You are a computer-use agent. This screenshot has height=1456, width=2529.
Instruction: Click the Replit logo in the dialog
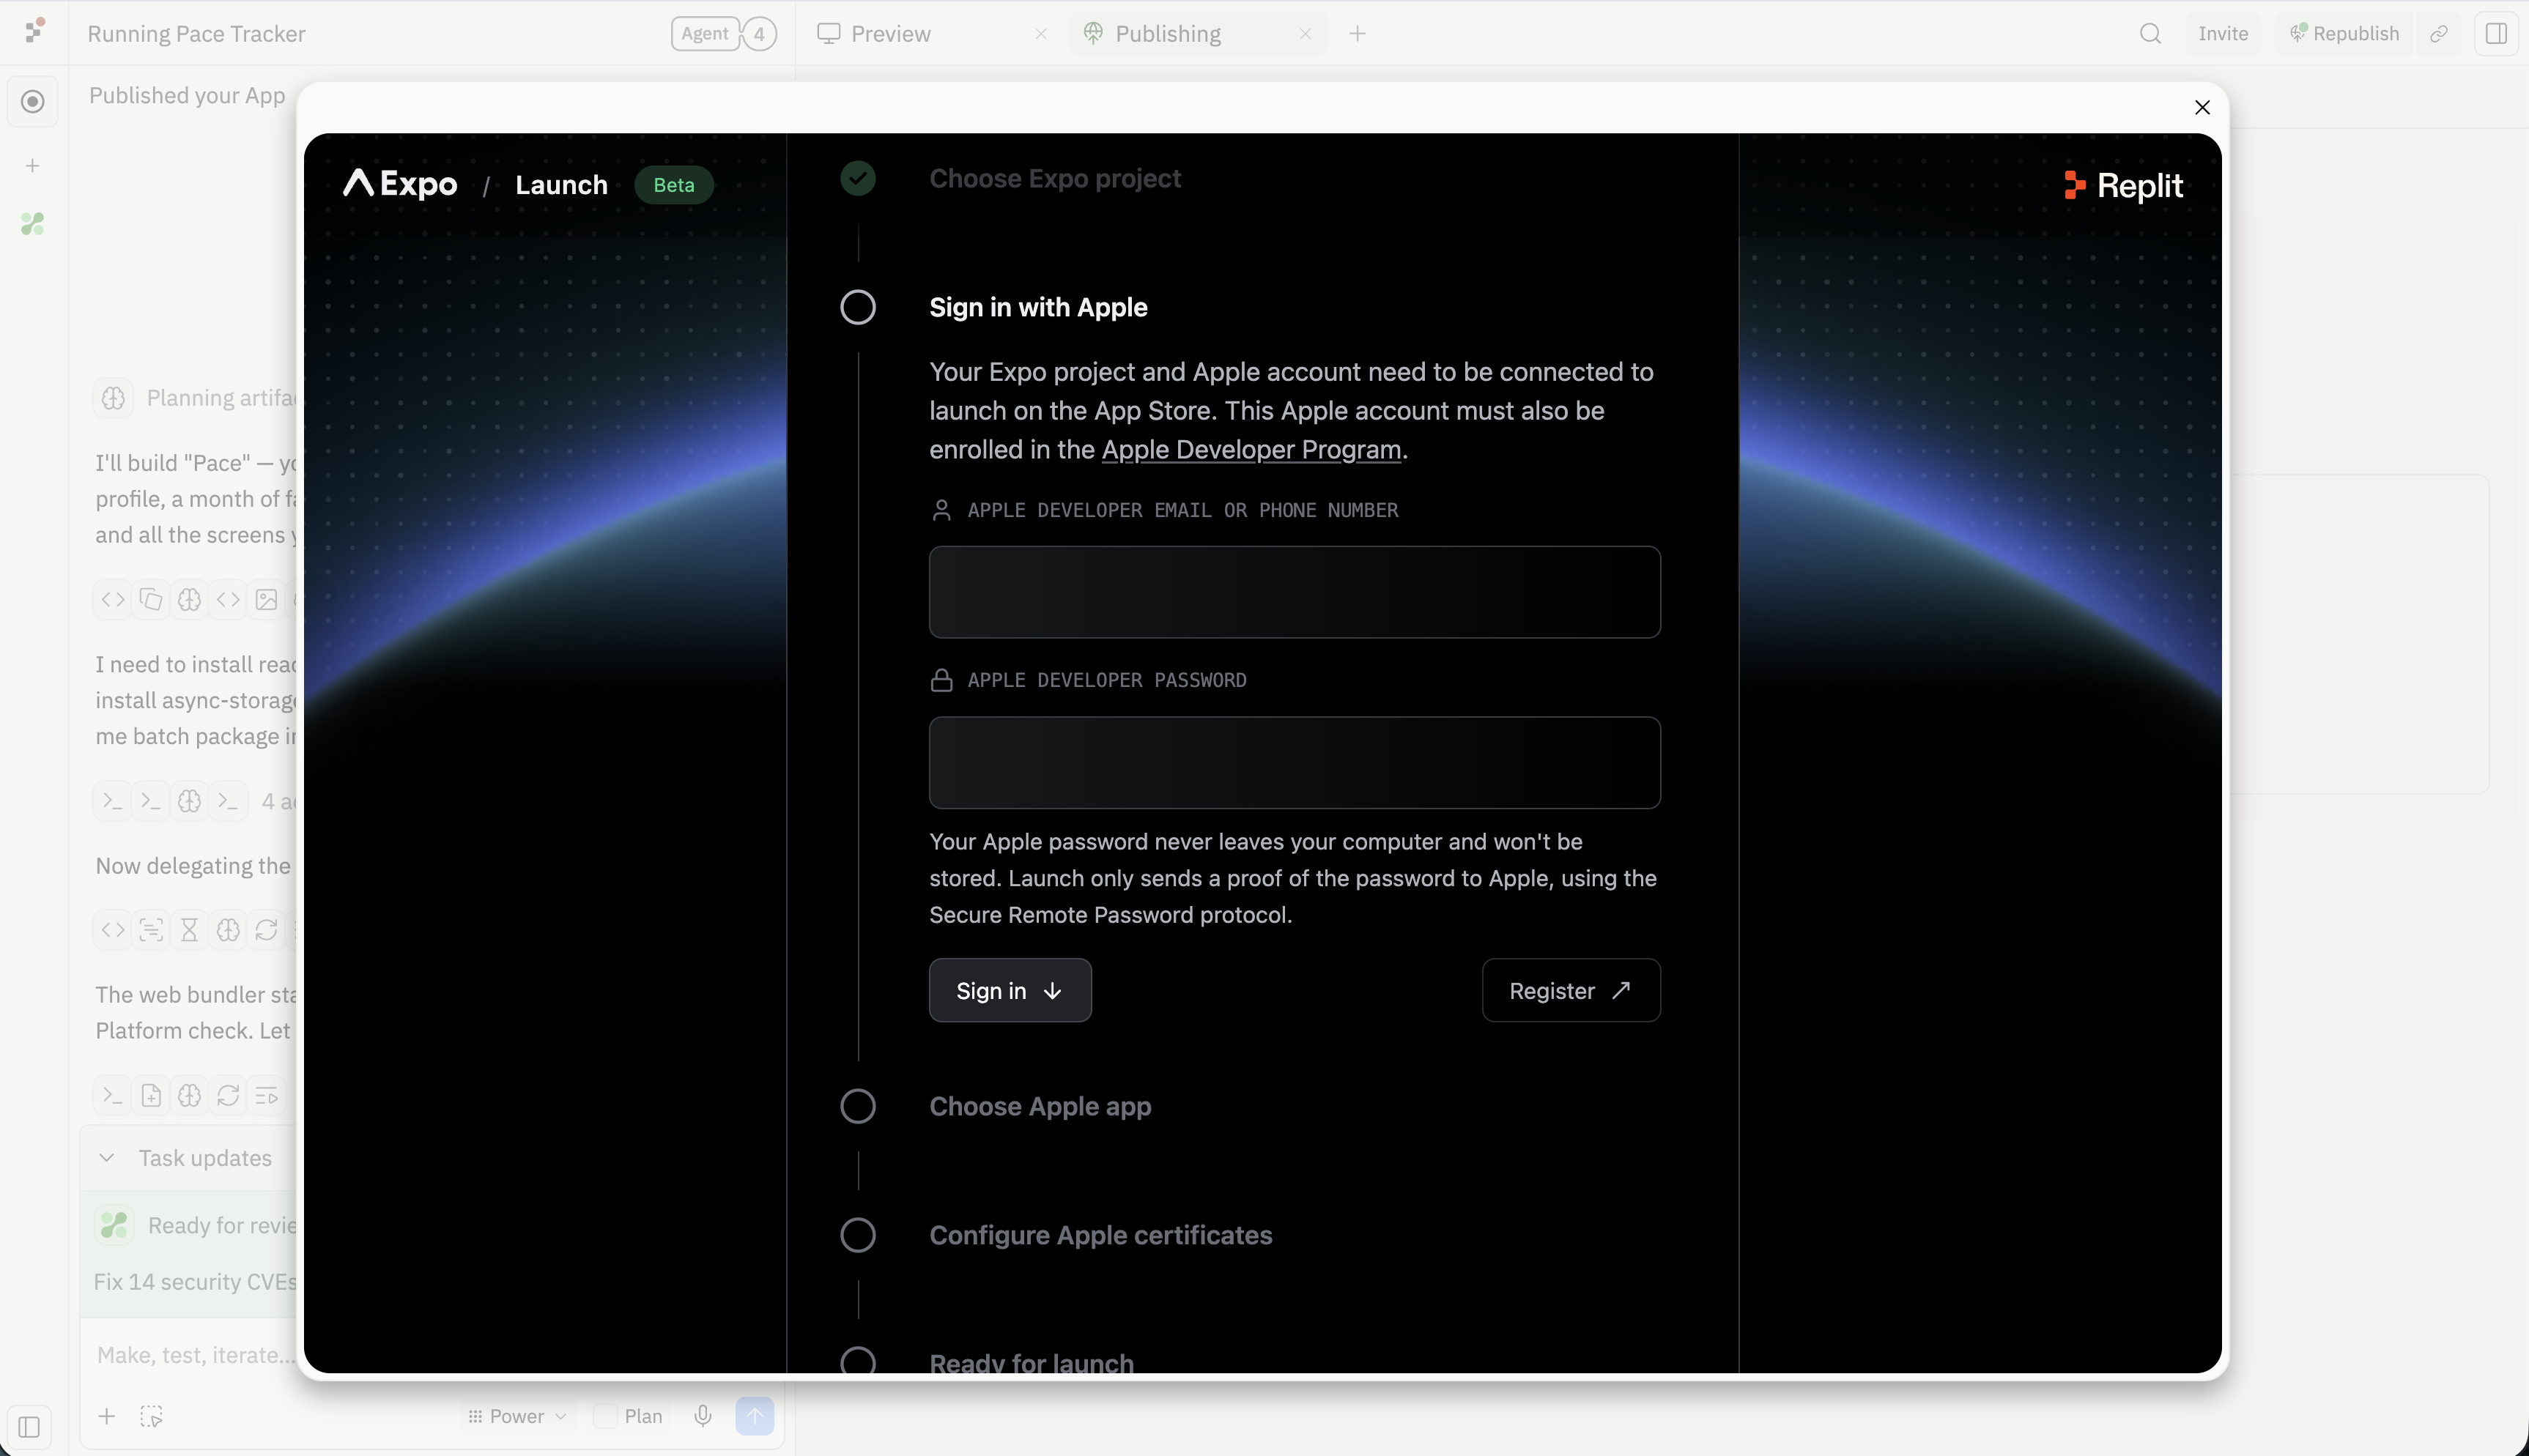2123,186
